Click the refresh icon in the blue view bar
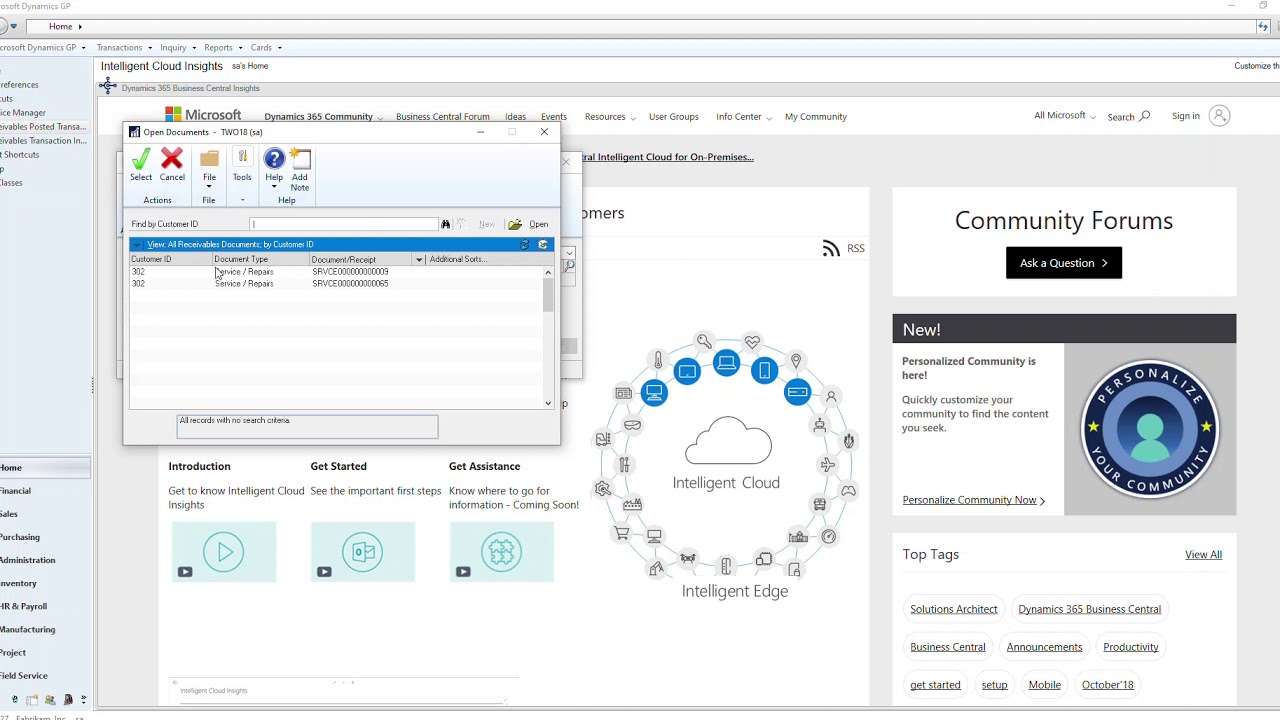 click(525, 244)
